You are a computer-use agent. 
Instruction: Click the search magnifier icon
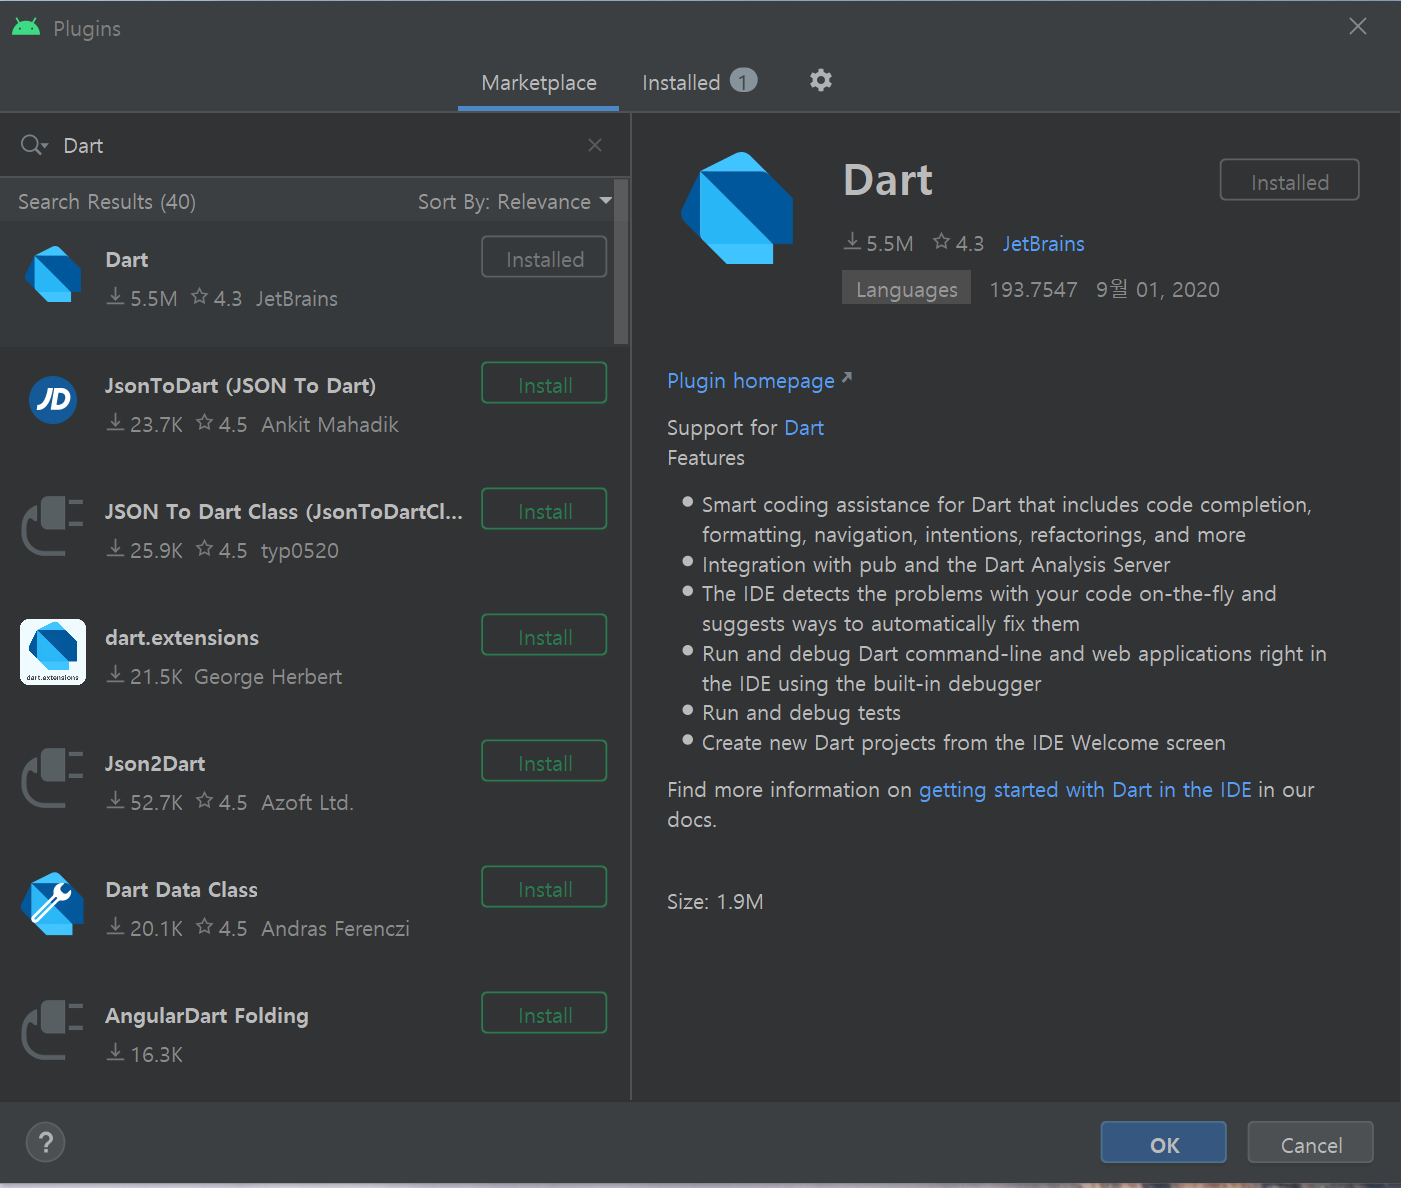click(34, 145)
